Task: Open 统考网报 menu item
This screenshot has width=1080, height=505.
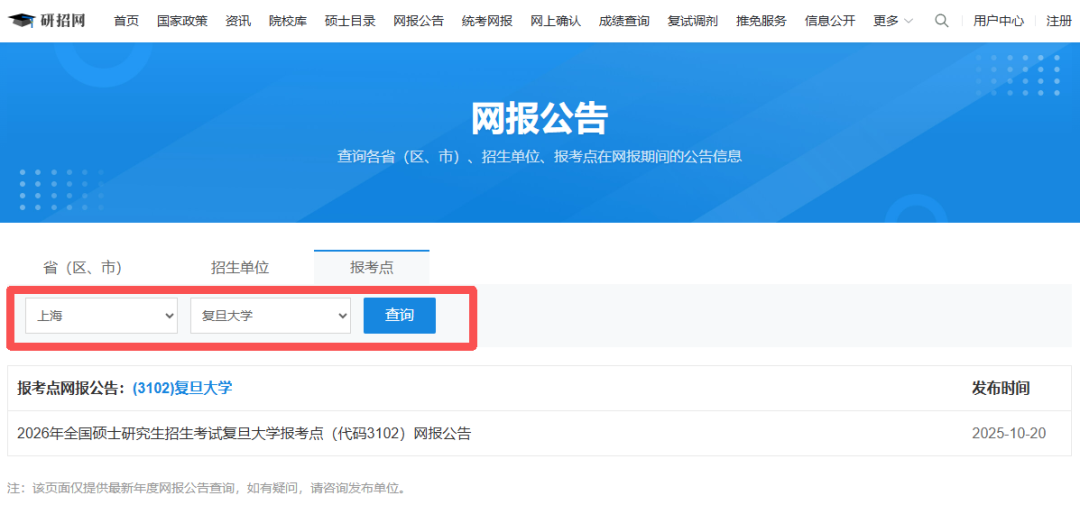Action: click(x=487, y=21)
